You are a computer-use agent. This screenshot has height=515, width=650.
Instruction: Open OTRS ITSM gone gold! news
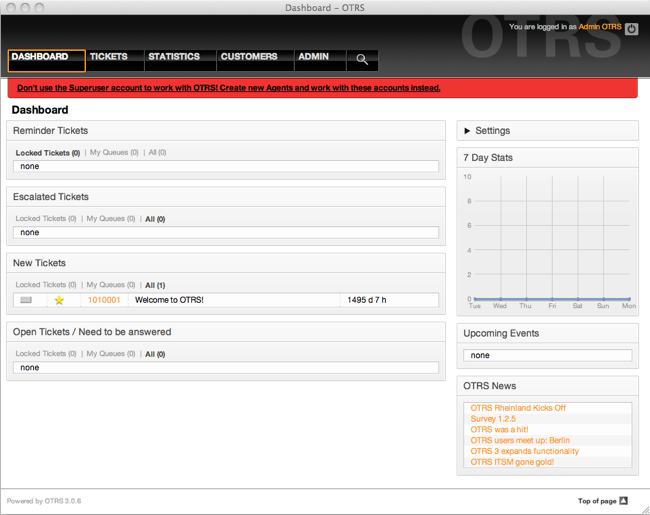coord(512,462)
